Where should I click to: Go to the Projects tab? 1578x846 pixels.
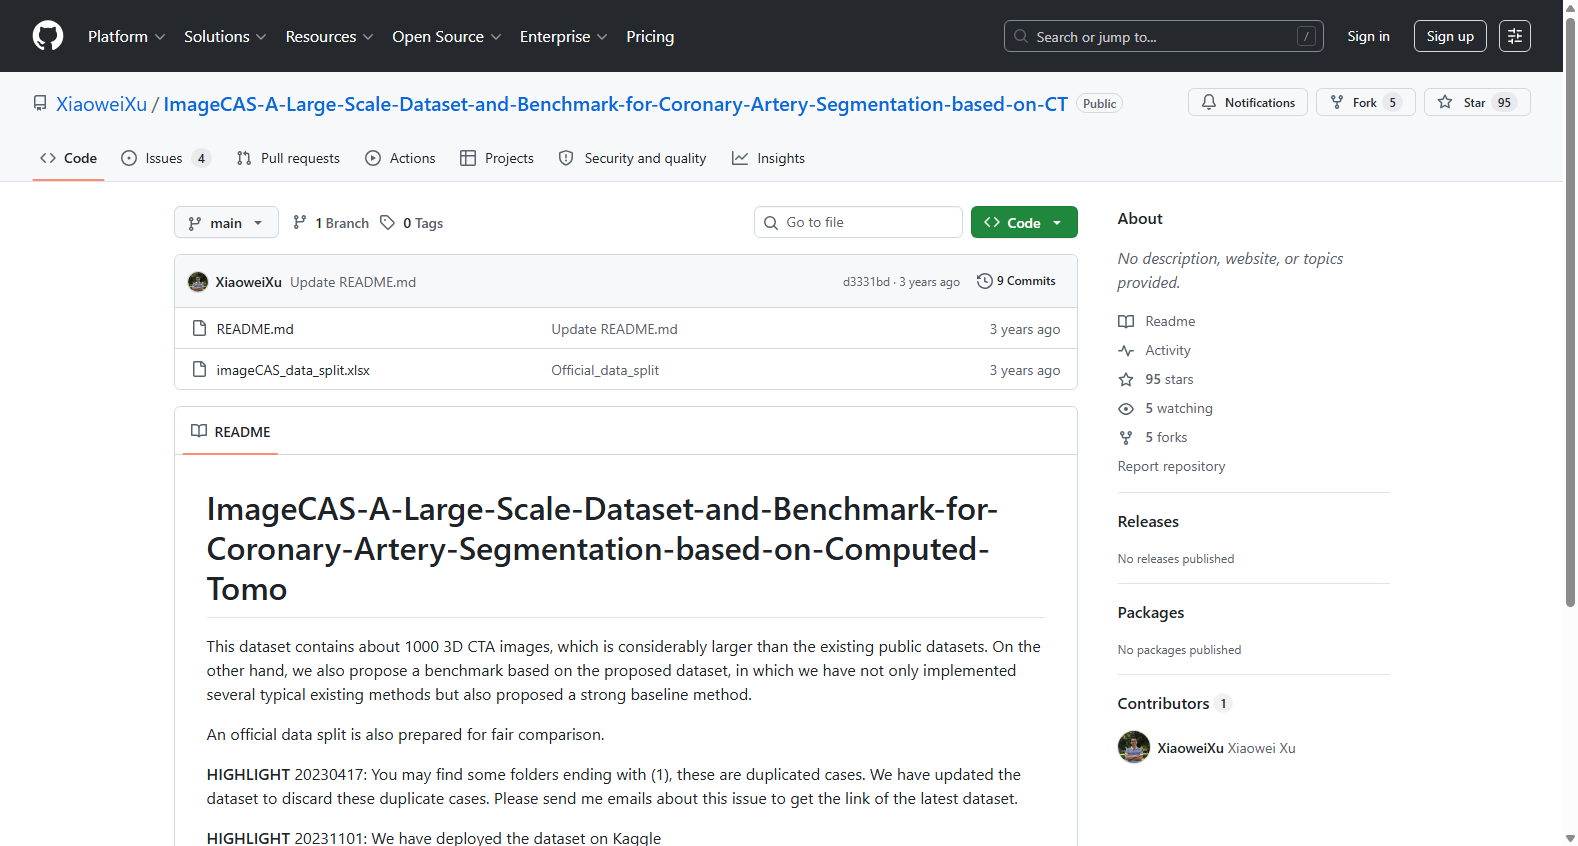[x=497, y=158]
